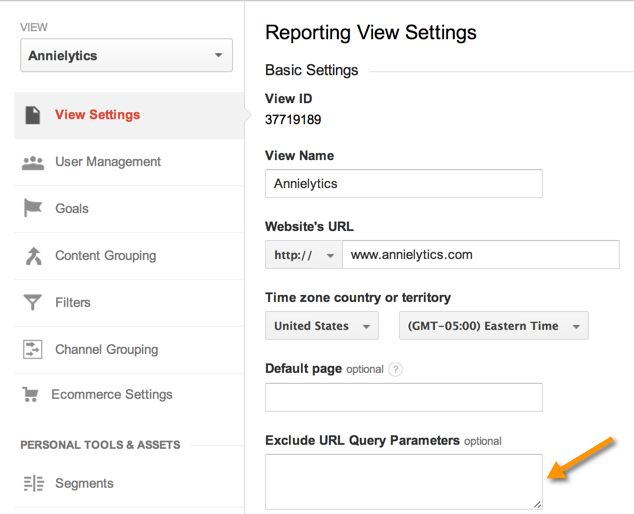Focus the View Name text field

(404, 184)
